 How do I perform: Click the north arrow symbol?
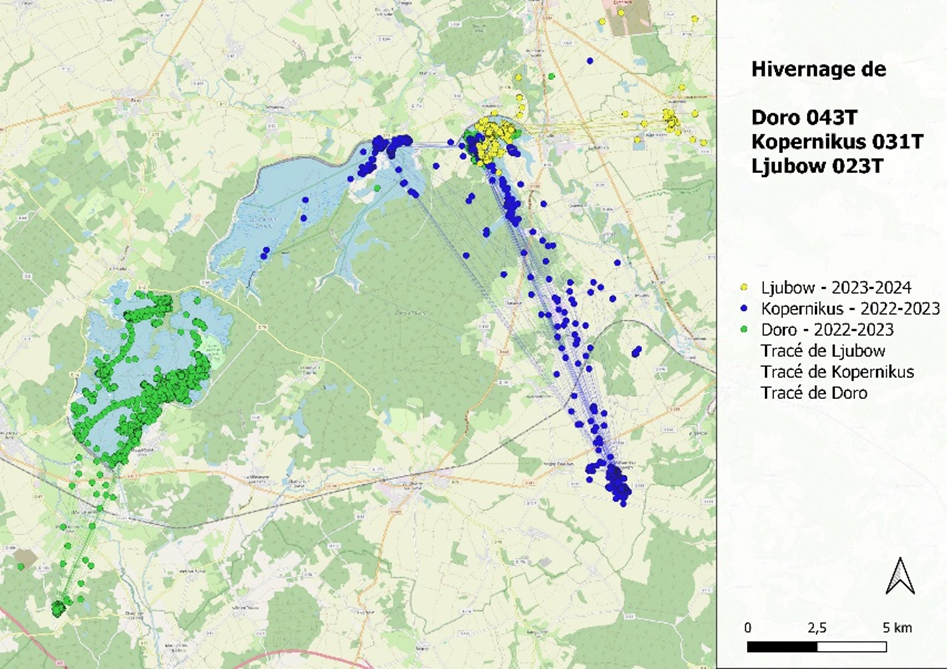(900, 575)
